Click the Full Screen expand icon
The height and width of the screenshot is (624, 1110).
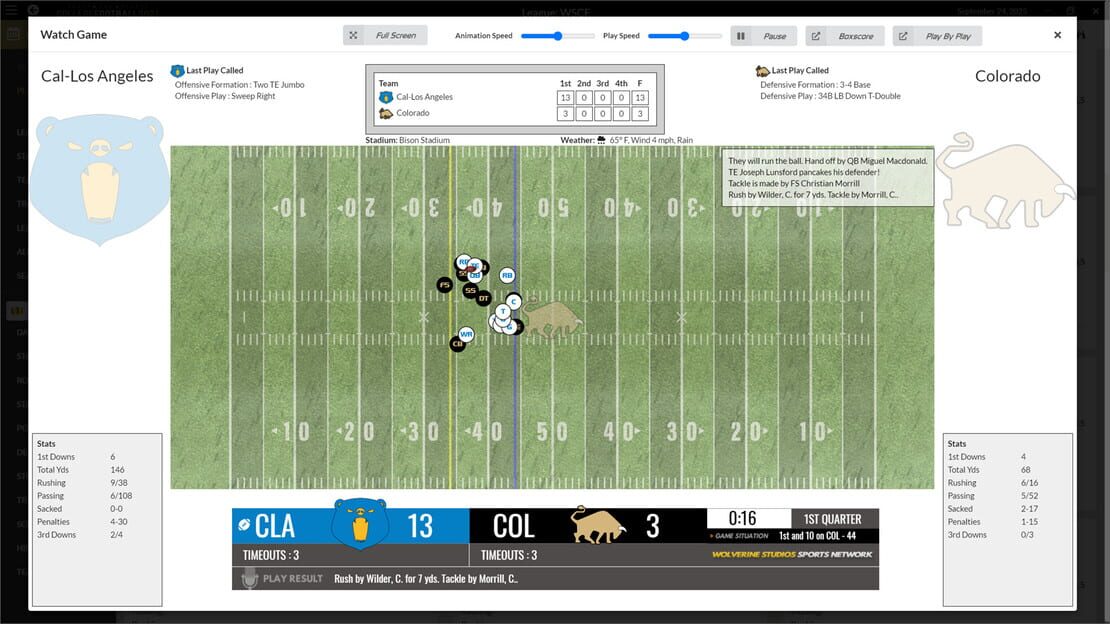(x=353, y=35)
